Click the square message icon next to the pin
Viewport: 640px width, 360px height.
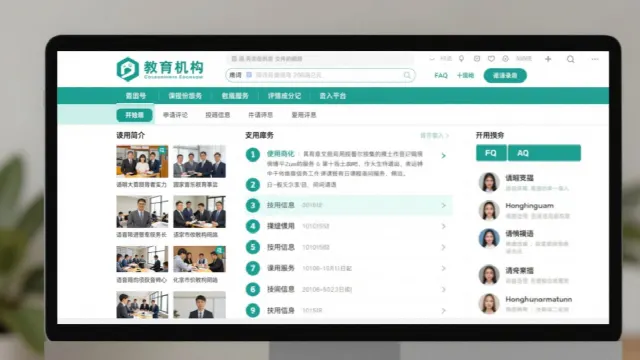click(x=476, y=59)
